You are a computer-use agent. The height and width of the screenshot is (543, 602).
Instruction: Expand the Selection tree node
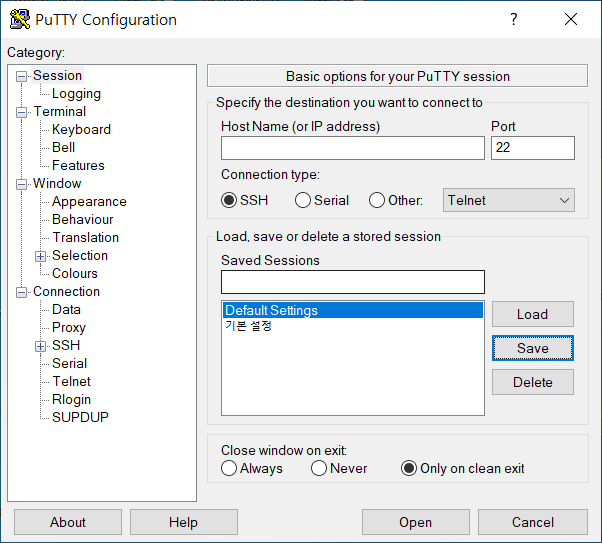[40, 256]
